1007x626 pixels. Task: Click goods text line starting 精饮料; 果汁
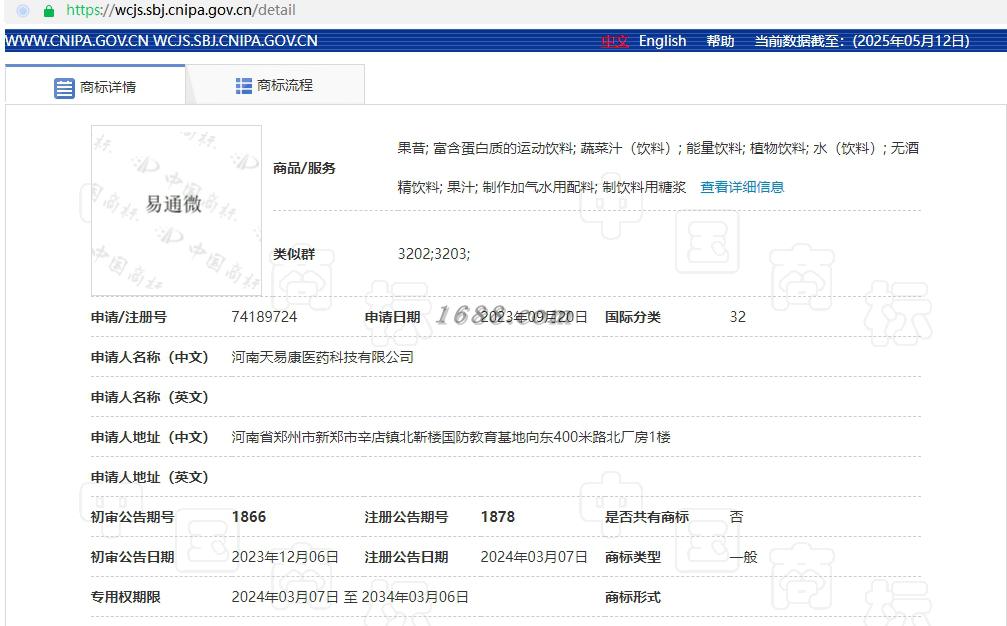(541, 187)
